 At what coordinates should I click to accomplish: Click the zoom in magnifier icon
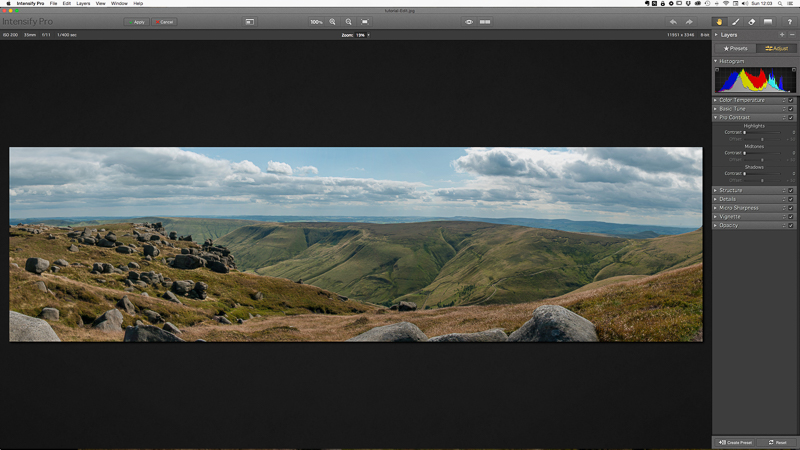click(333, 21)
